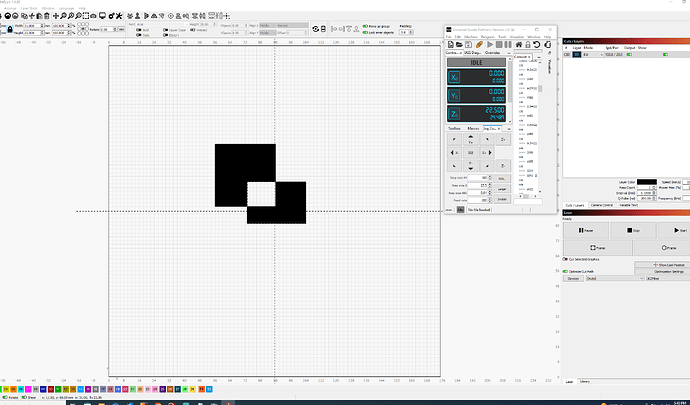Image resolution: width=690 pixels, height=405 pixels.
Task: Click the Unlock padlock icon in UGS toolbar
Action: pyautogui.click(x=528, y=44)
